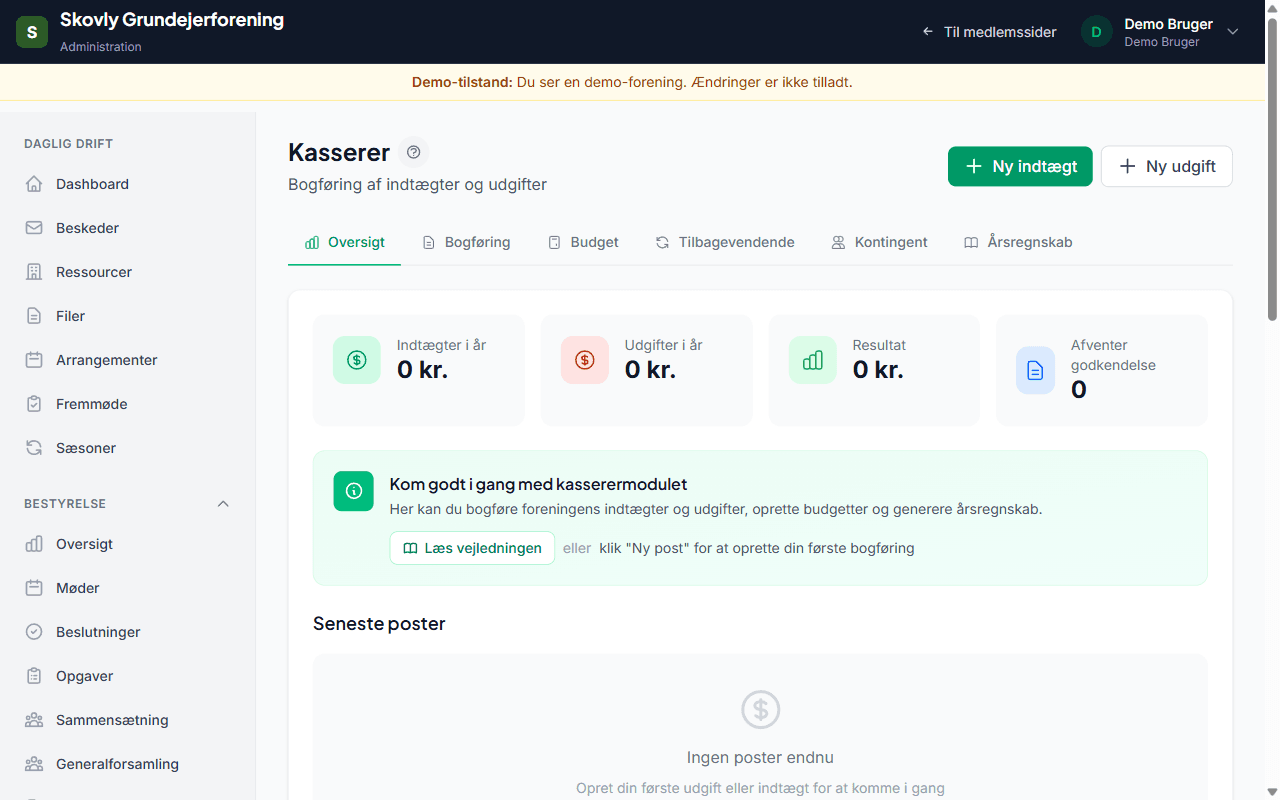Viewport: 1280px width, 800px height.
Task: Click the Arrangementer calendar icon
Action: coord(34,360)
